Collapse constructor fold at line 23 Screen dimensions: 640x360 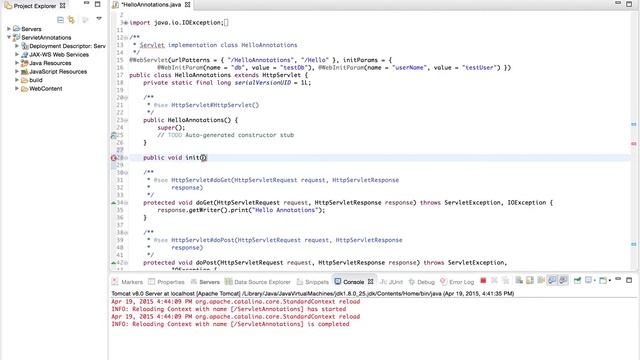coord(126,120)
